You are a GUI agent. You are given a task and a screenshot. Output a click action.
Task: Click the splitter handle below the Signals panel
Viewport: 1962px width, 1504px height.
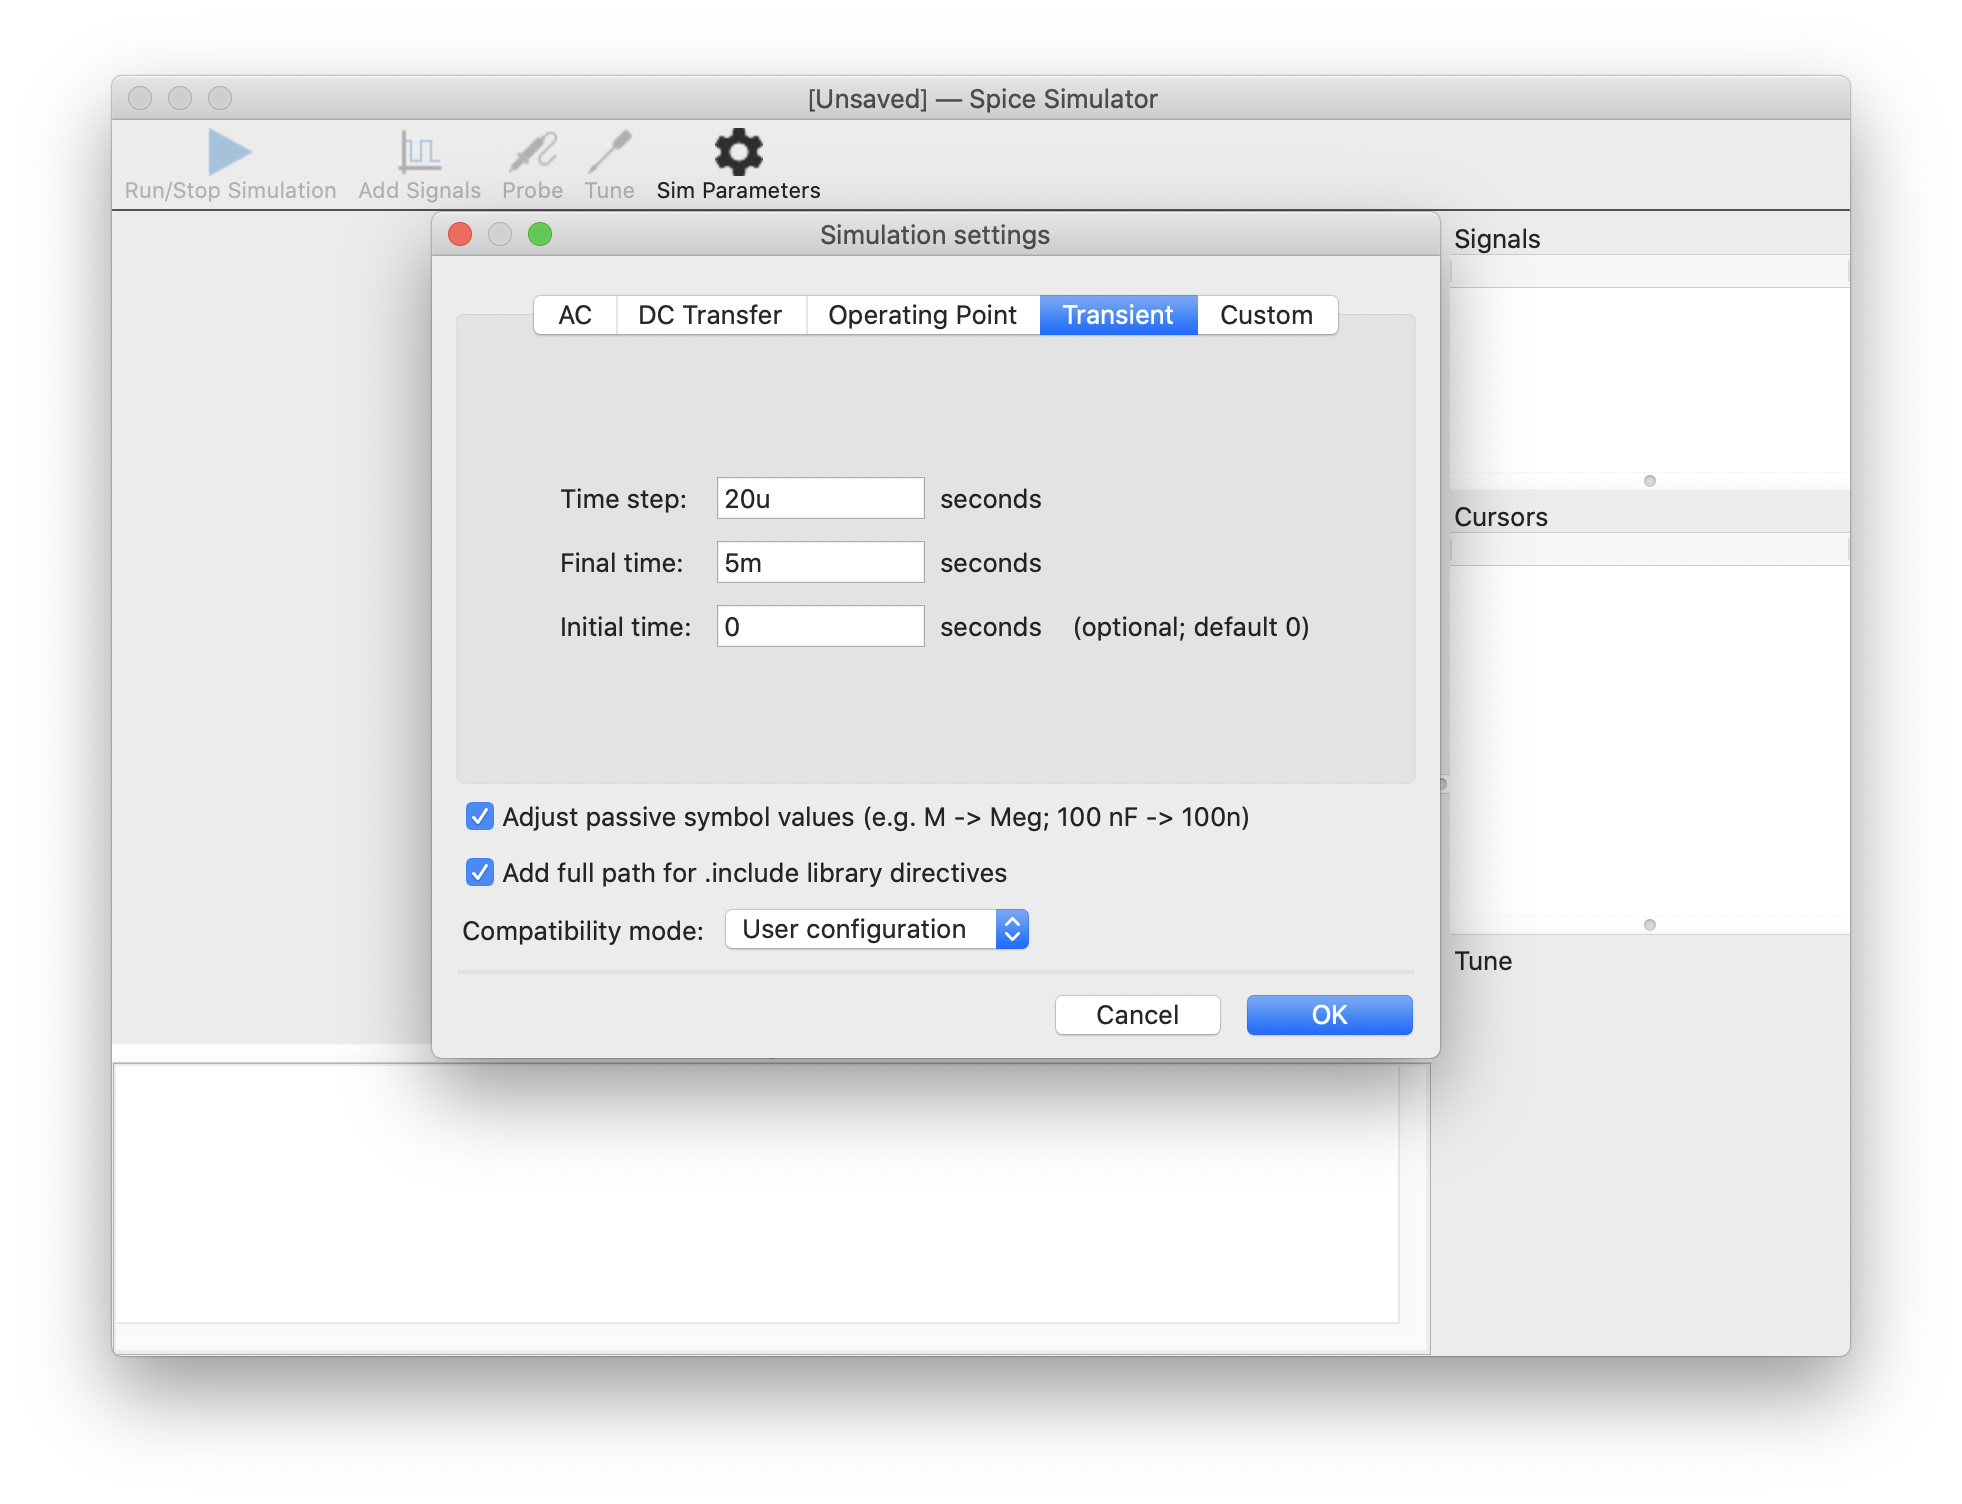point(1649,481)
